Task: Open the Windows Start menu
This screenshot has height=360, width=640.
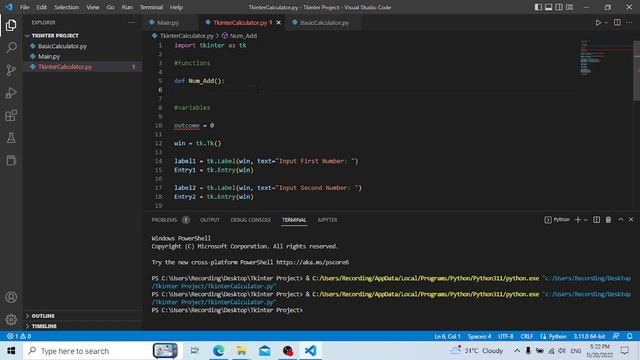Action: [x=11, y=351]
